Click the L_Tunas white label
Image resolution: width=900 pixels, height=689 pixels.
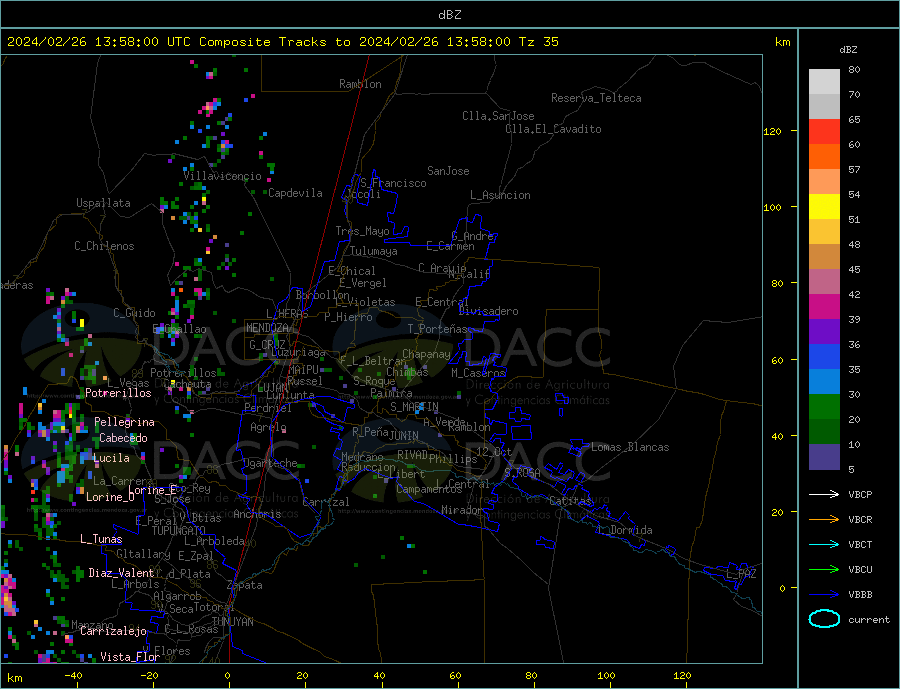coord(101,539)
